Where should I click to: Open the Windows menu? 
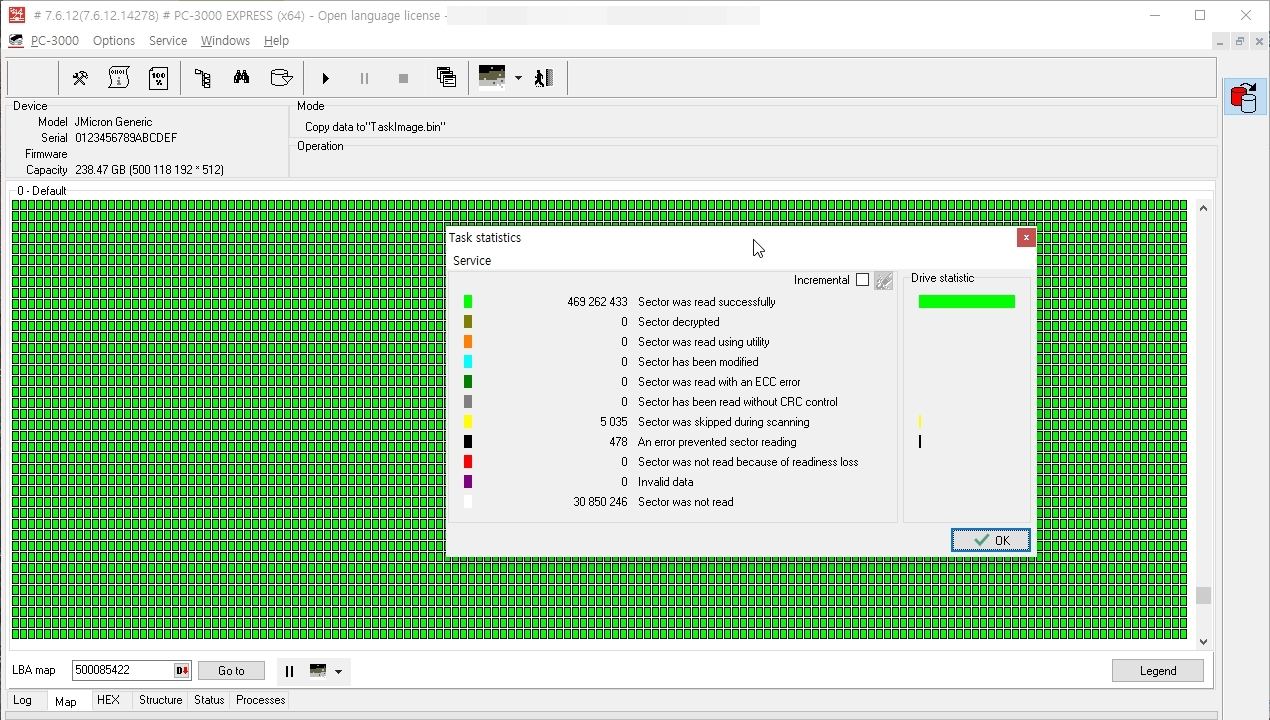click(225, 41)
